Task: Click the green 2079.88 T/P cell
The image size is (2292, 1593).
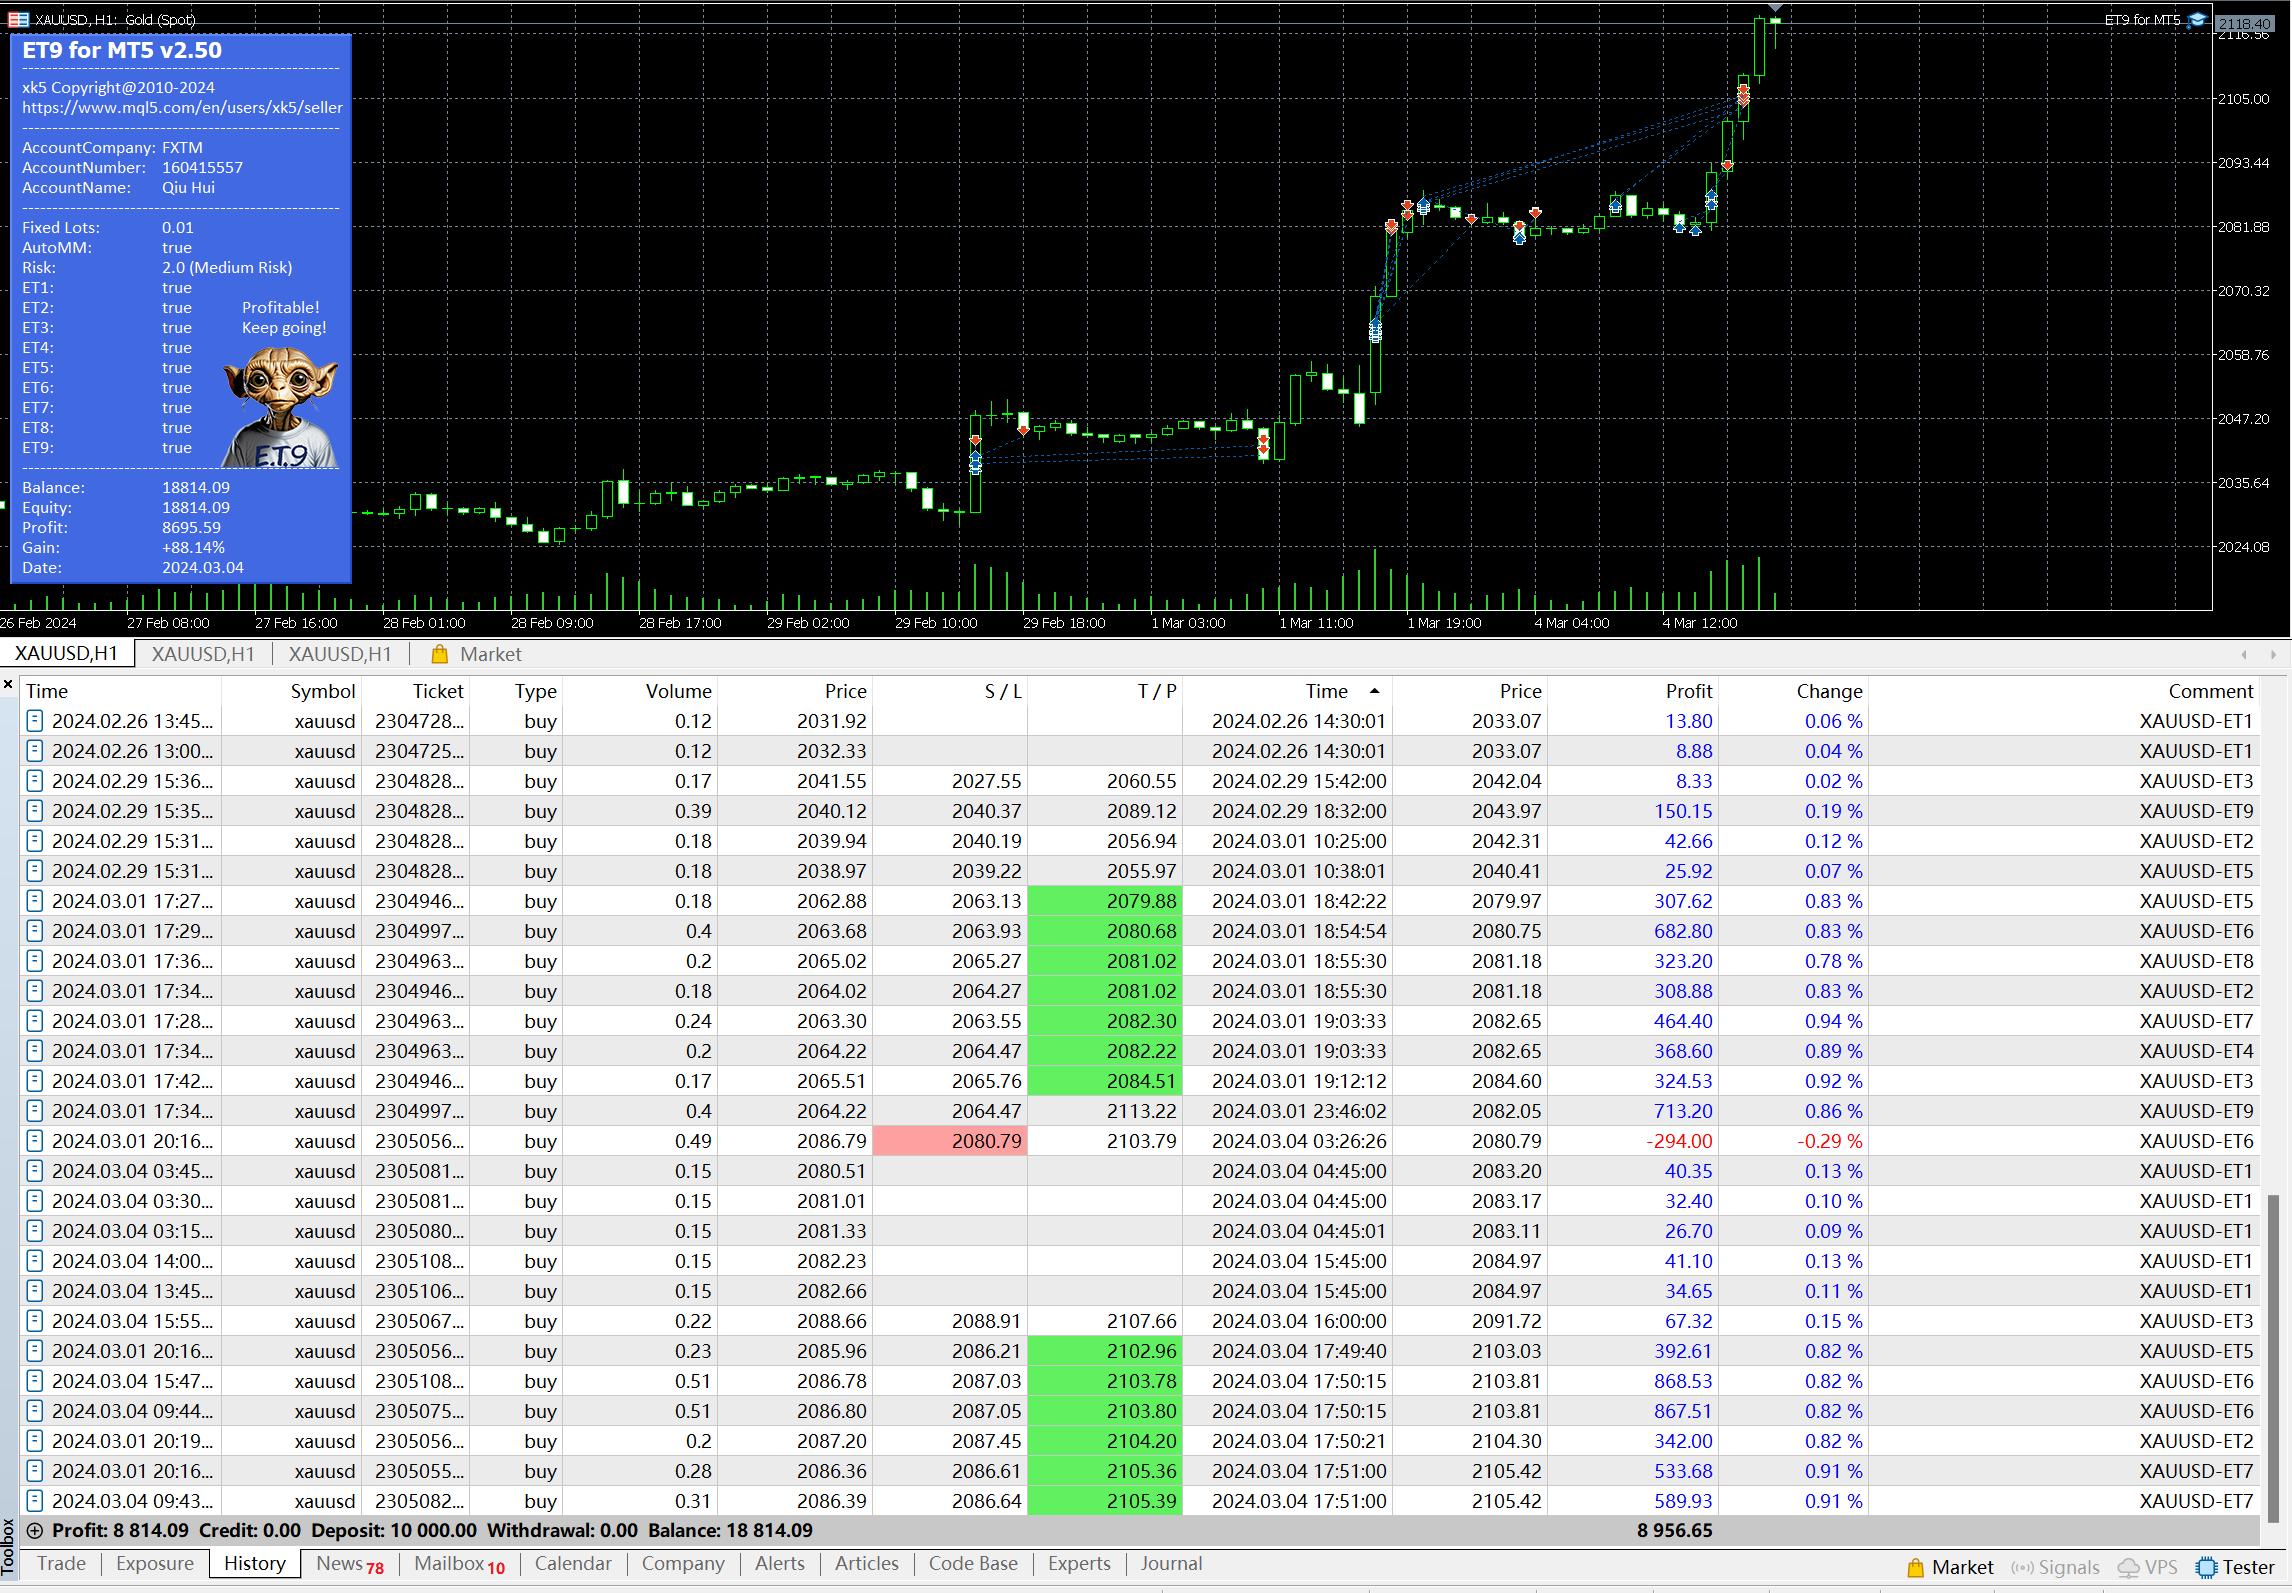Action: pyautogui.click(x=1104, y=901)
